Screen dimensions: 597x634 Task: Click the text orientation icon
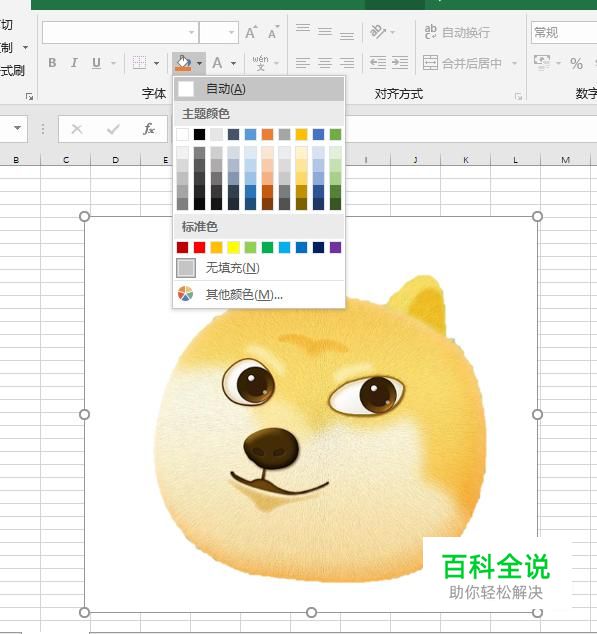pos(378,32)
